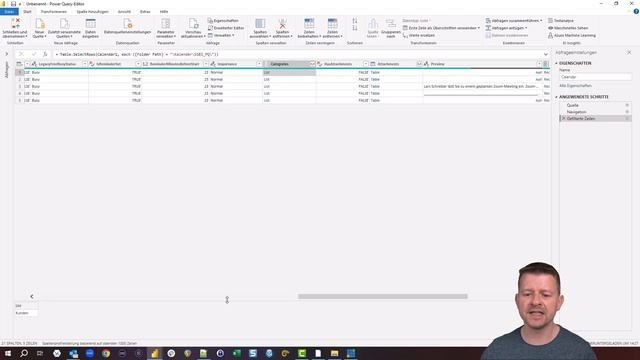Screen dimensions: 640x360
Task: Expand the Attachments column button
Action: (x=419, y=64)
